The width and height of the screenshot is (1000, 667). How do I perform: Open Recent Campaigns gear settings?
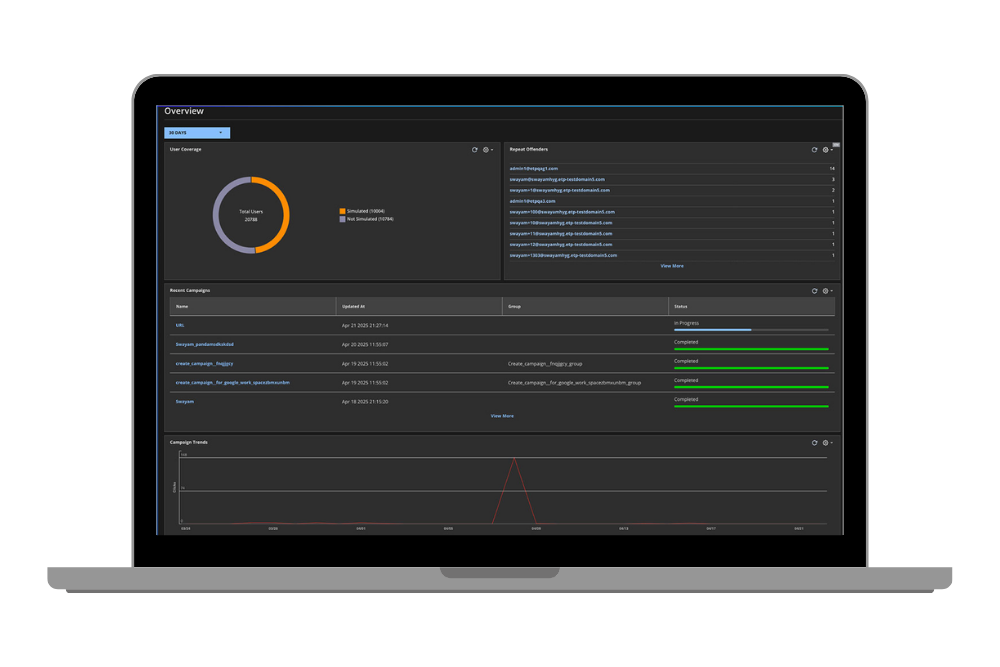click(828, 291)
